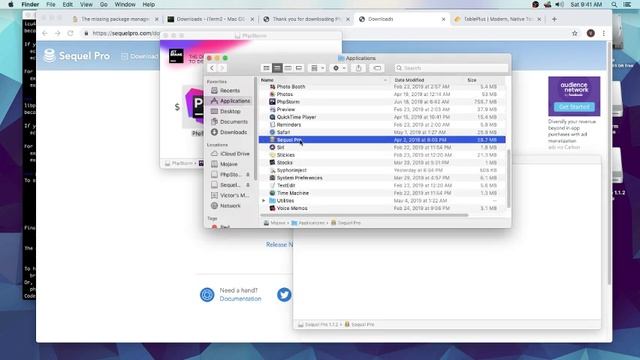Open Downloads in Finder sidebar
Image resolution: width=640 pixels, height=360 pixels.
tap(230, 132)
